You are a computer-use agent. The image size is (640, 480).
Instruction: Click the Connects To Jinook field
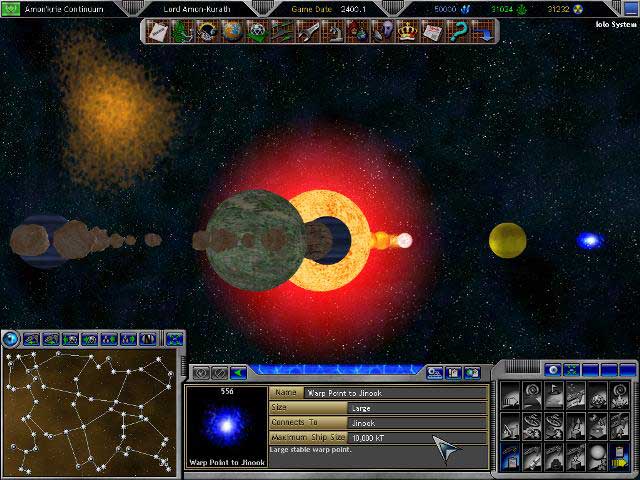click(416, 423)
